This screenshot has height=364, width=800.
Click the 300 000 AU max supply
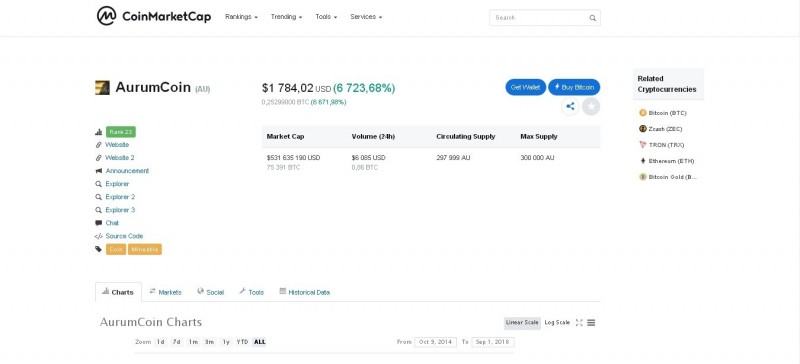537,158
